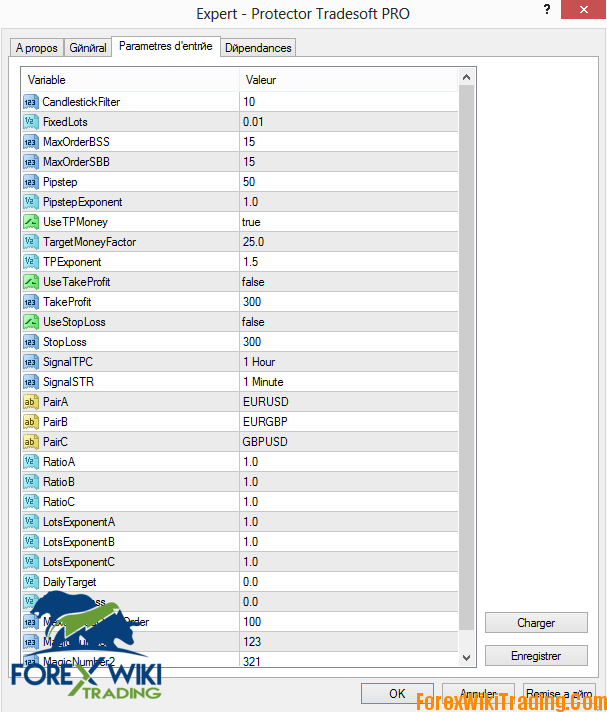607x712 pixels.
Task: Click the string icon beside PairB
Action: pyautogui.click(x=30, y=422)
